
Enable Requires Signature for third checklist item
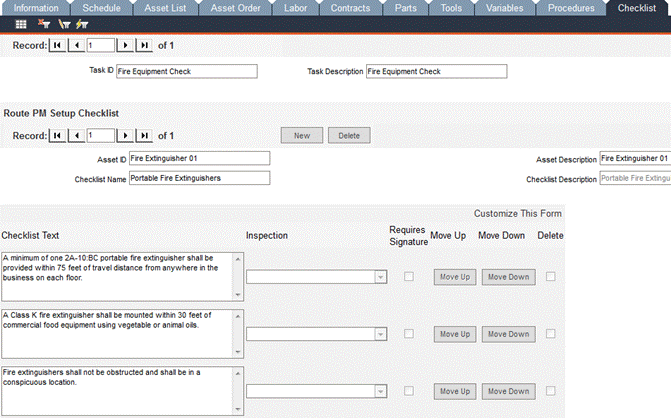(x=408, y=391)
